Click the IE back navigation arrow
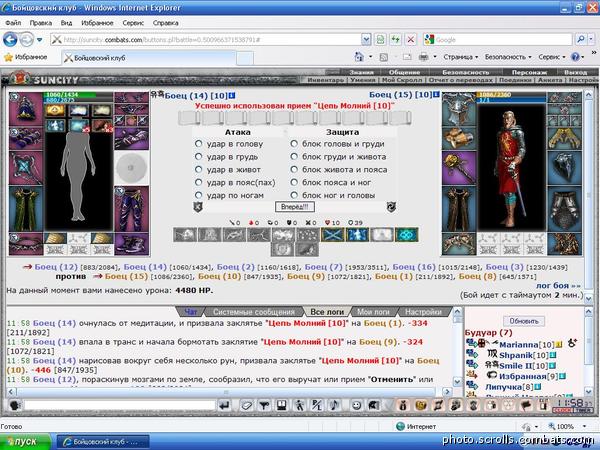 click(x=10, y=39)
